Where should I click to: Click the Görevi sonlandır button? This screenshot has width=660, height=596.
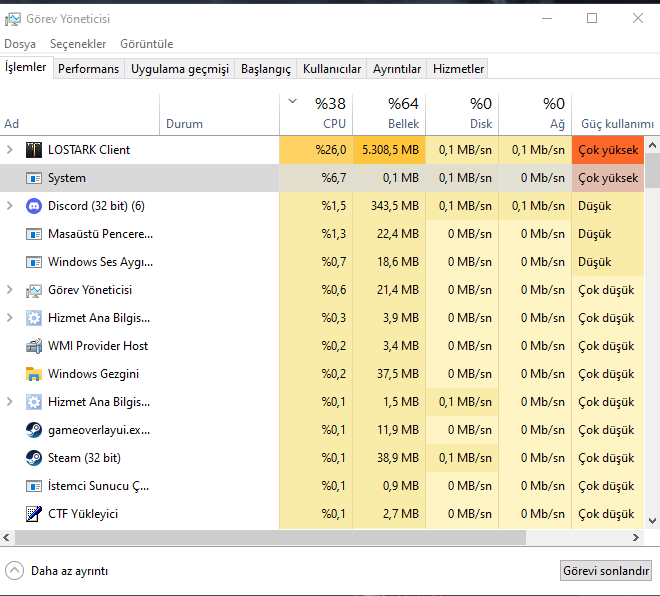click(606, 571)
